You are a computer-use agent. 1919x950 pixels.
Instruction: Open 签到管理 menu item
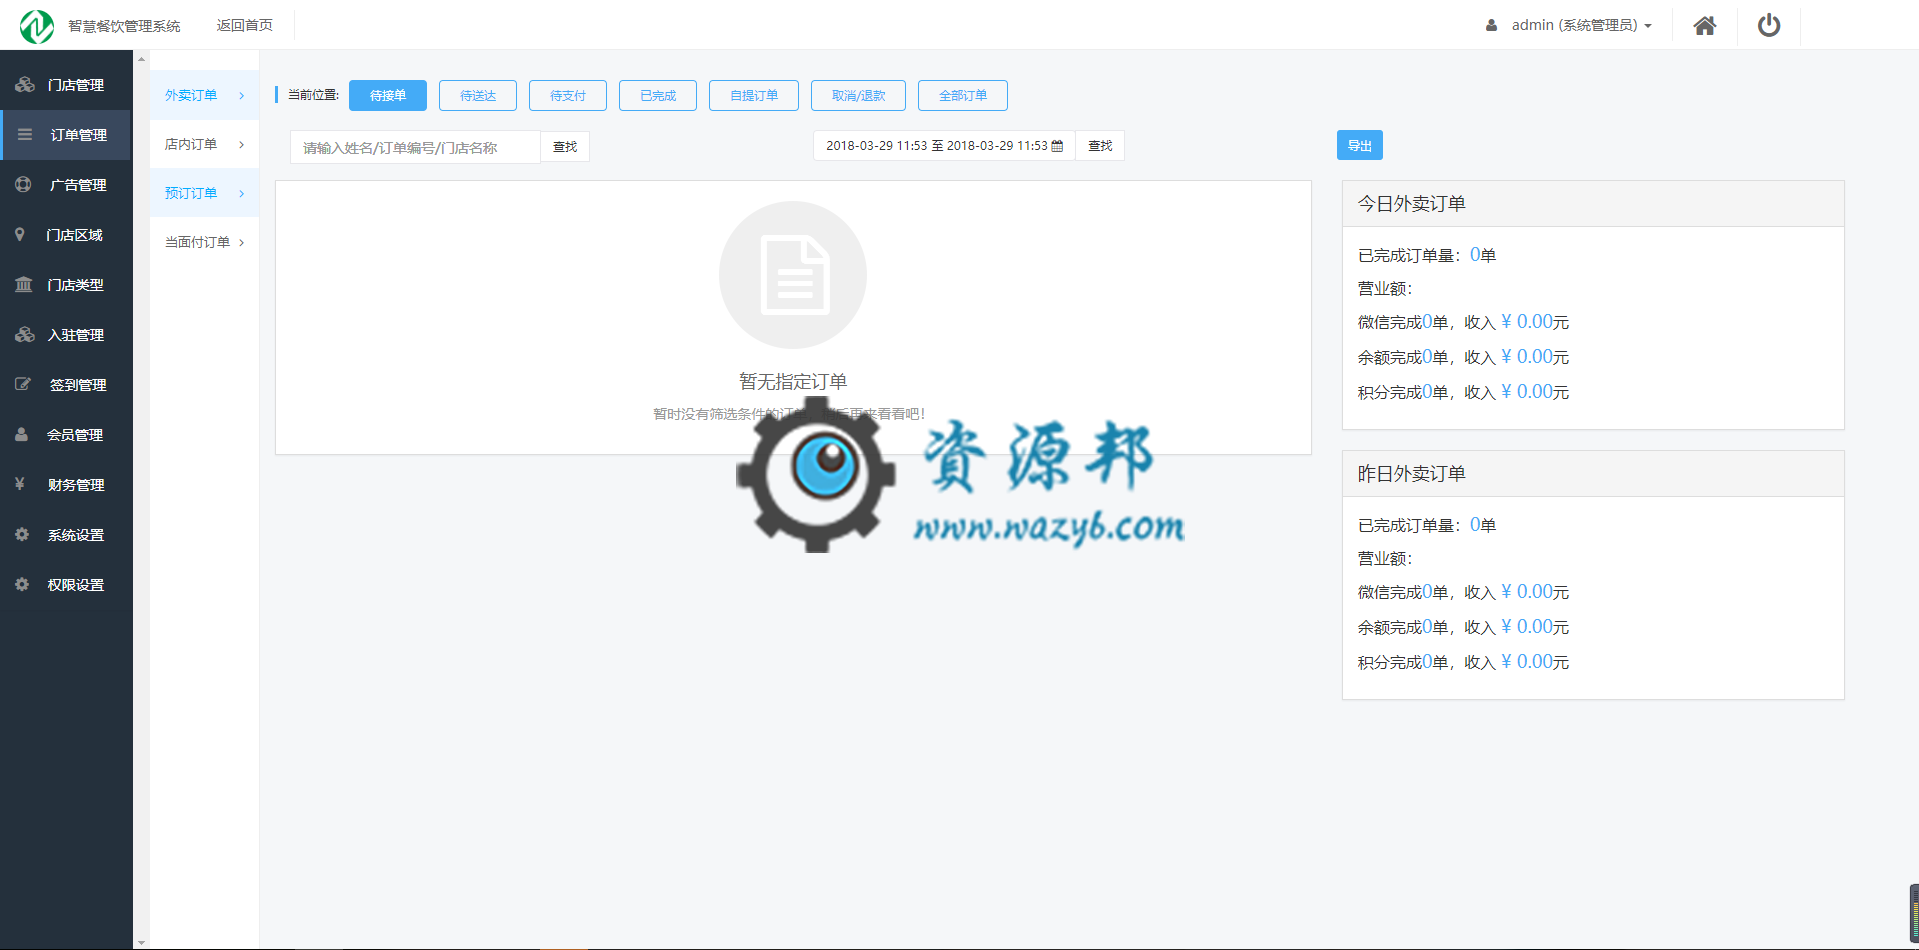tap(66, 385)
